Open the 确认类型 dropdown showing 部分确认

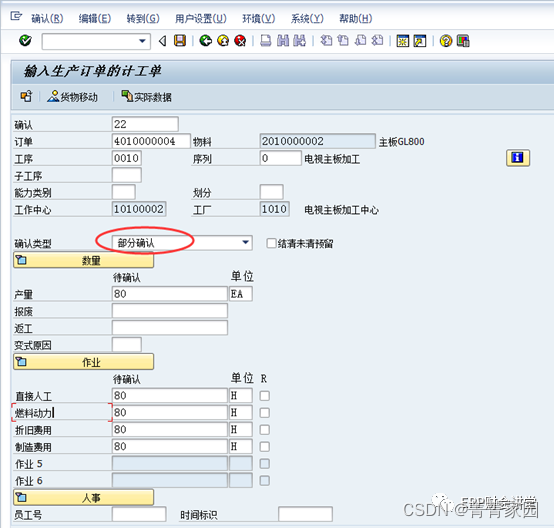tap(182, 243)
